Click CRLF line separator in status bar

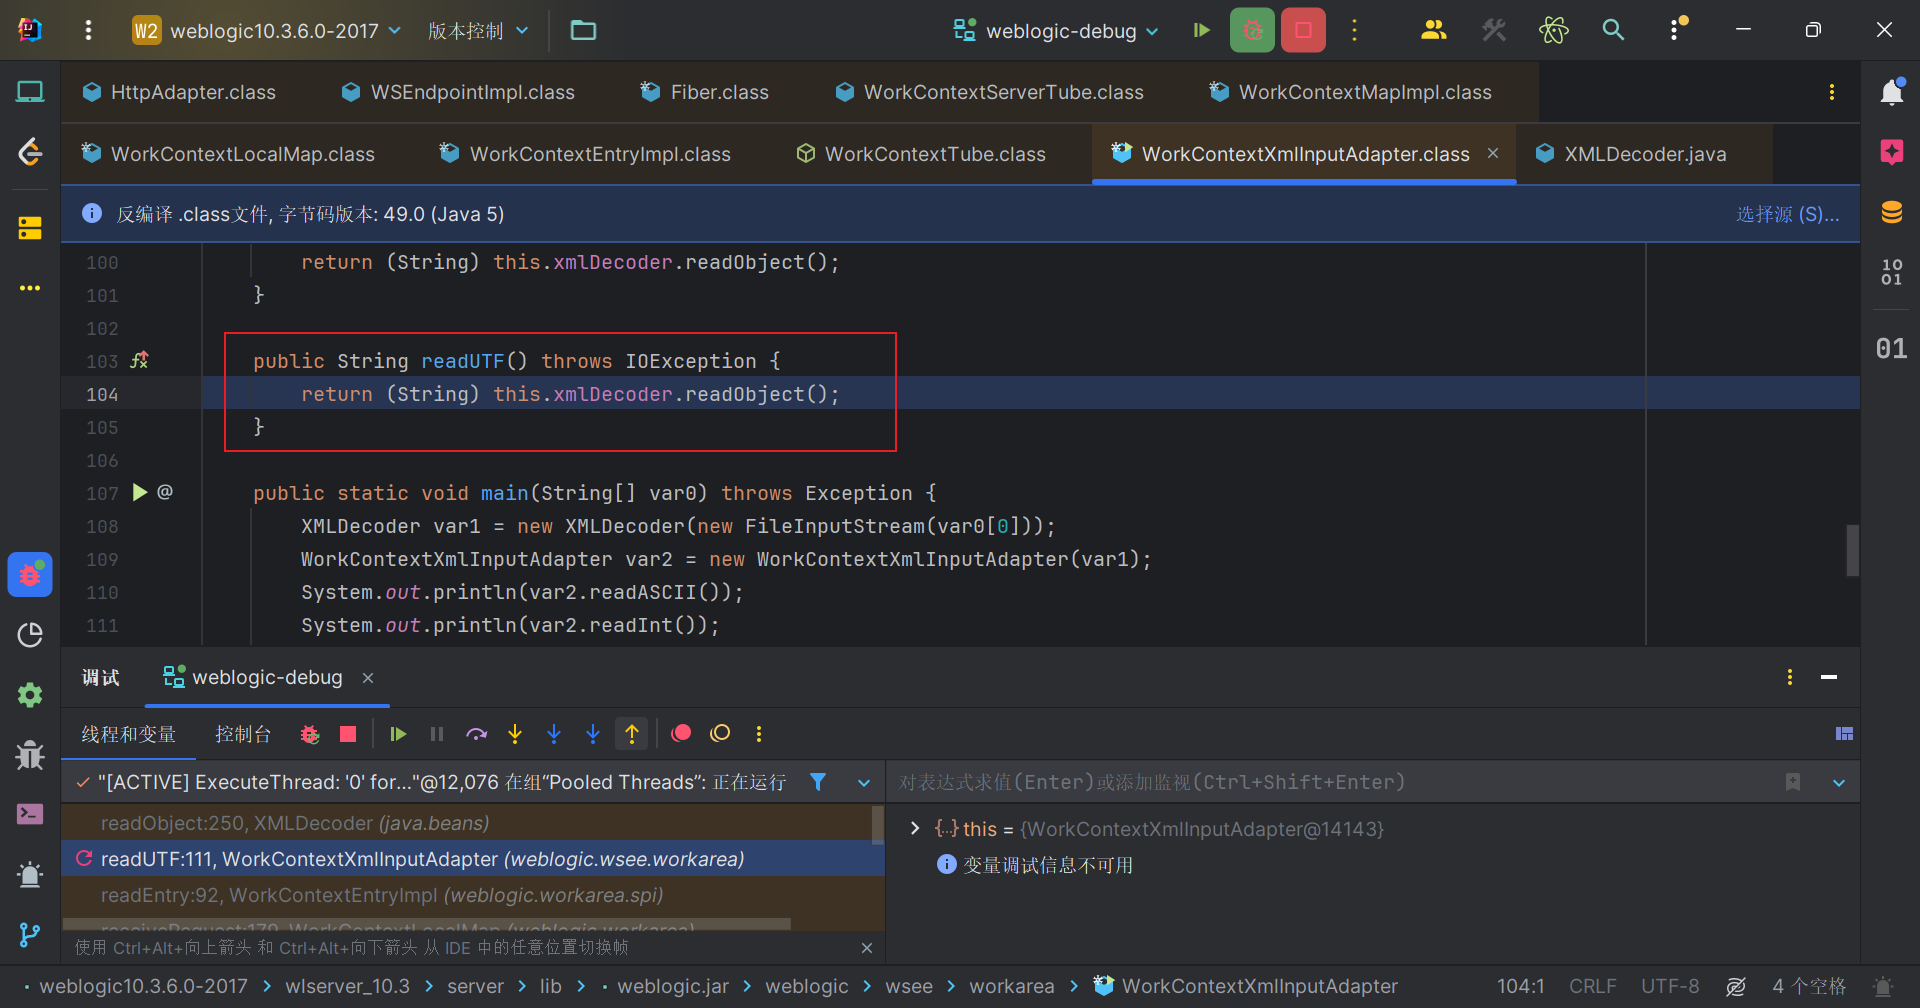(1592, 987)
